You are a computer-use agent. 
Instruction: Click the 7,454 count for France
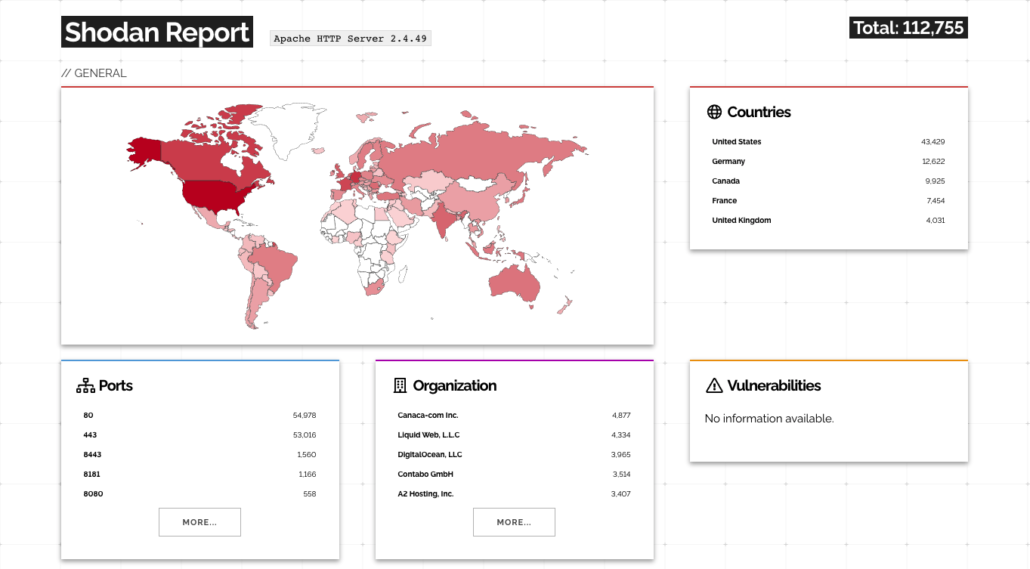(935, 200)
